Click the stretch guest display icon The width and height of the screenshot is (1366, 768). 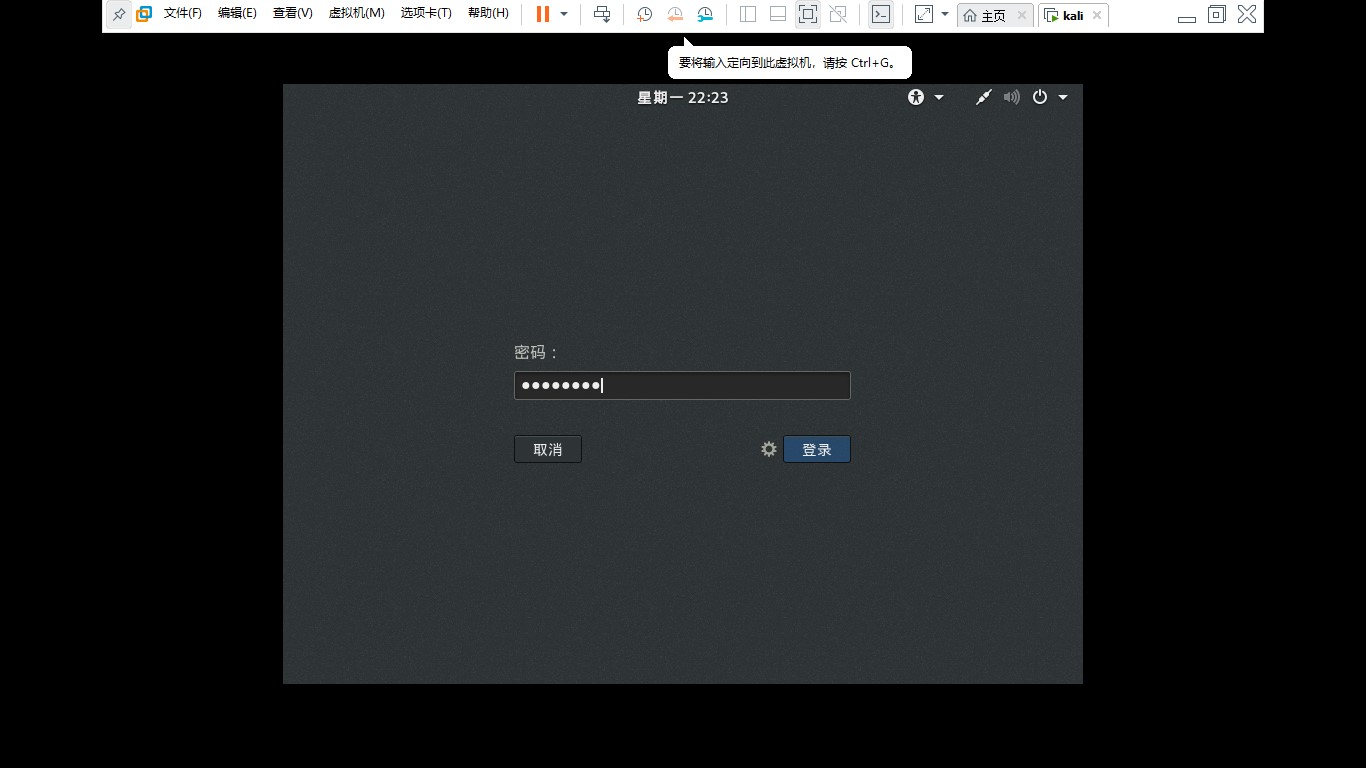coord(924,14)
